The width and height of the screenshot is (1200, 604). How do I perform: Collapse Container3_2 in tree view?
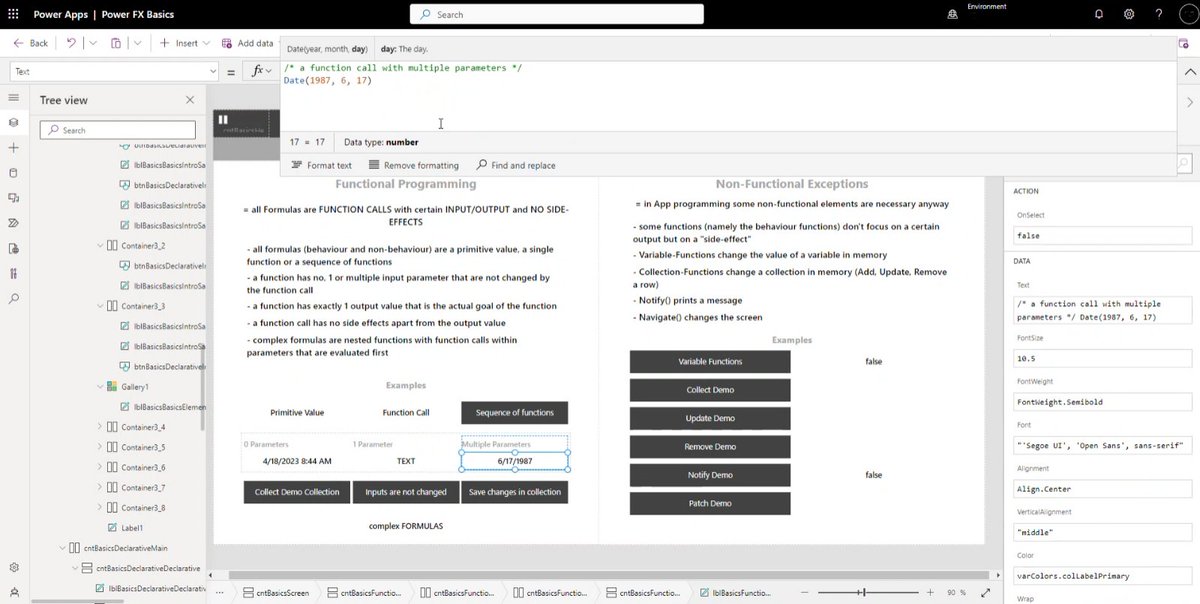[99, 245]
